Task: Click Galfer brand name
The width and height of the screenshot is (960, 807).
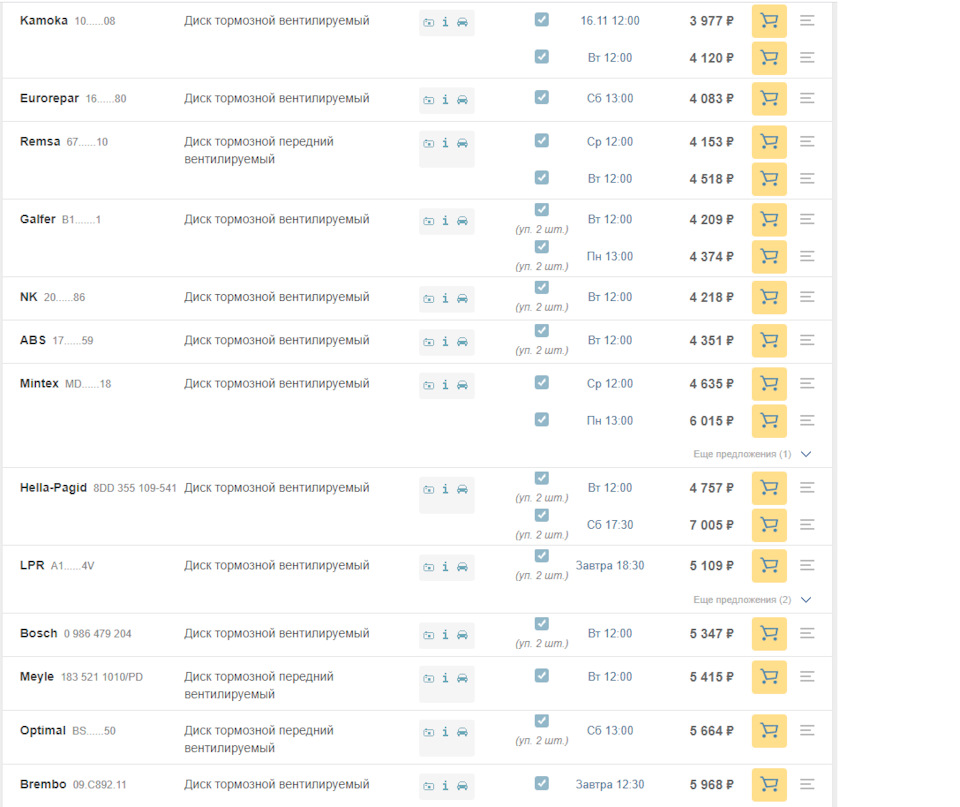Action: (37, 219)
